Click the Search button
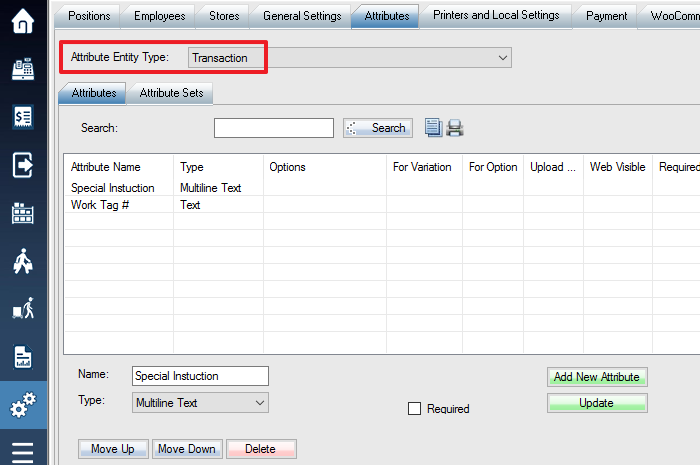Image resolution: width=700 pixels, height=465 pixels. [378, 128]
